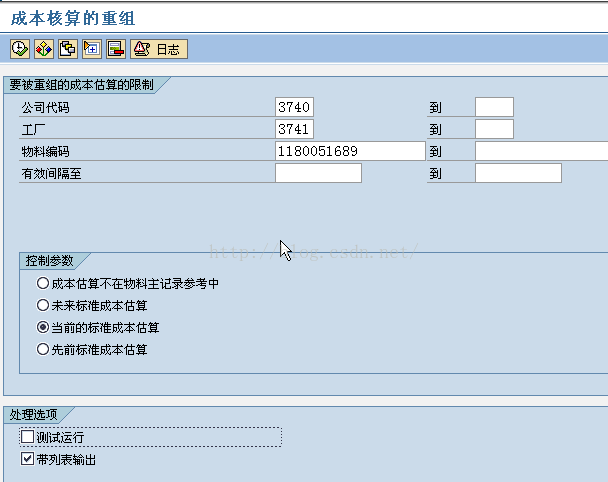Enable the 测试运行 checkbox
Image resolution: width=608 pixels, height=482 pixels.
(x=28, y=437)
